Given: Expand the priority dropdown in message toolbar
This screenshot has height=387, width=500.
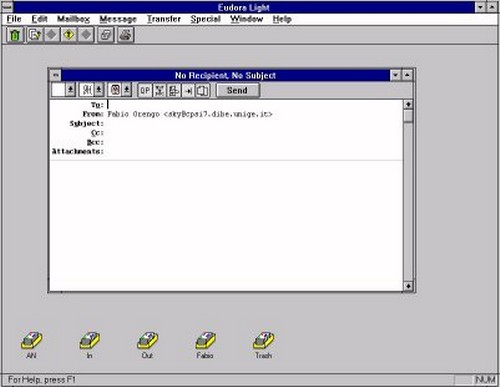Looking at the screenshot, I should [70, 90].
